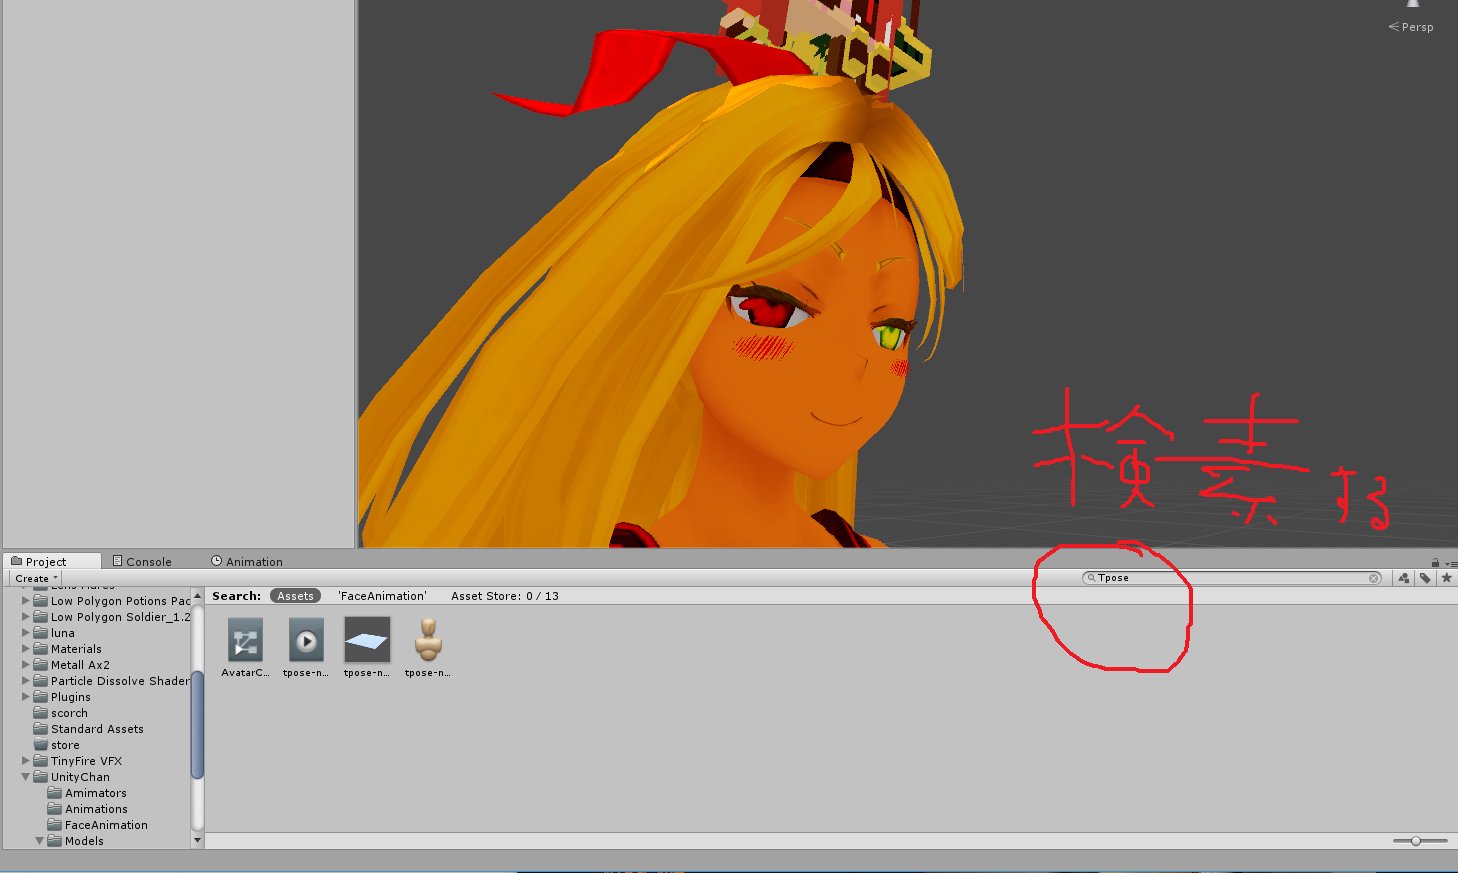Expand Particle Dissolve Shader folder
The image size is (1458, 873).
[26, 681]
